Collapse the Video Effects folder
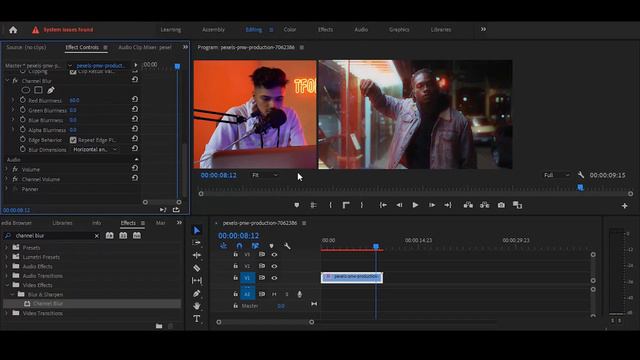Screen dimensions: 640x360 [x=7, y=285]
